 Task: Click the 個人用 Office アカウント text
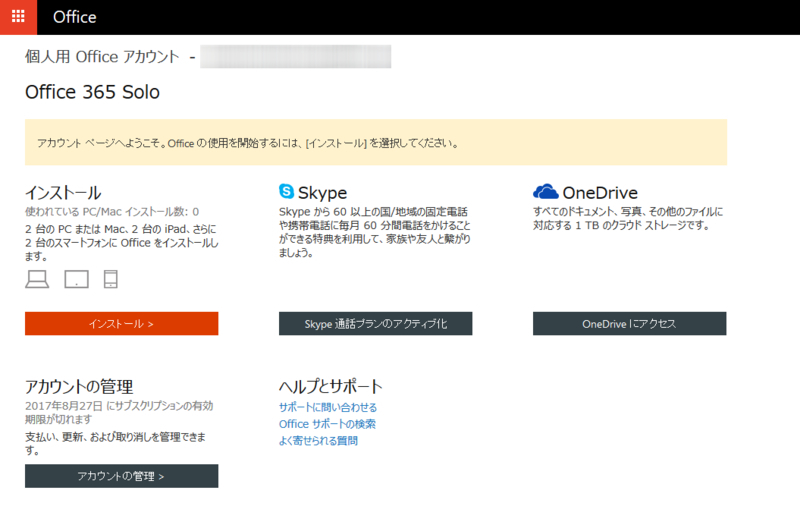(x=102, y=57)
